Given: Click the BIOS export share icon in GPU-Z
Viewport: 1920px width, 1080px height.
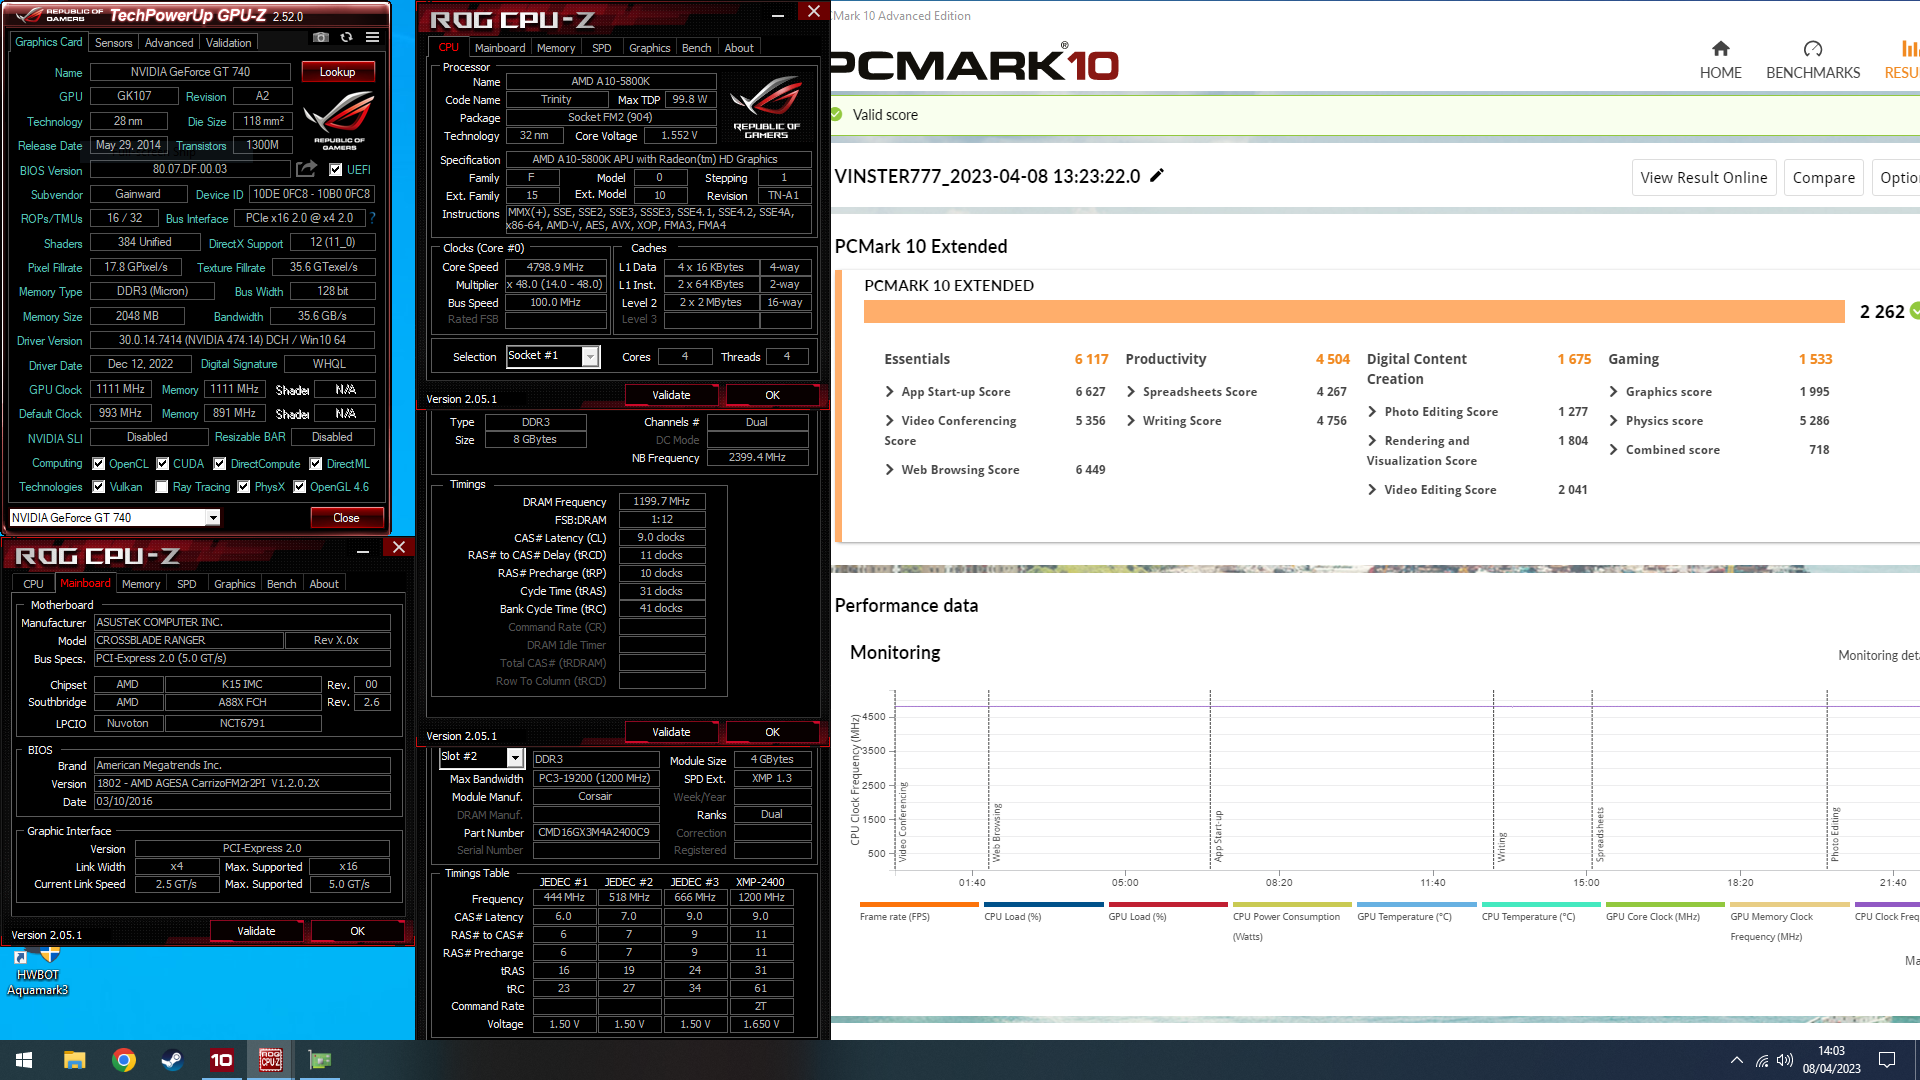Looking at the screenshot, I should 307,169.
